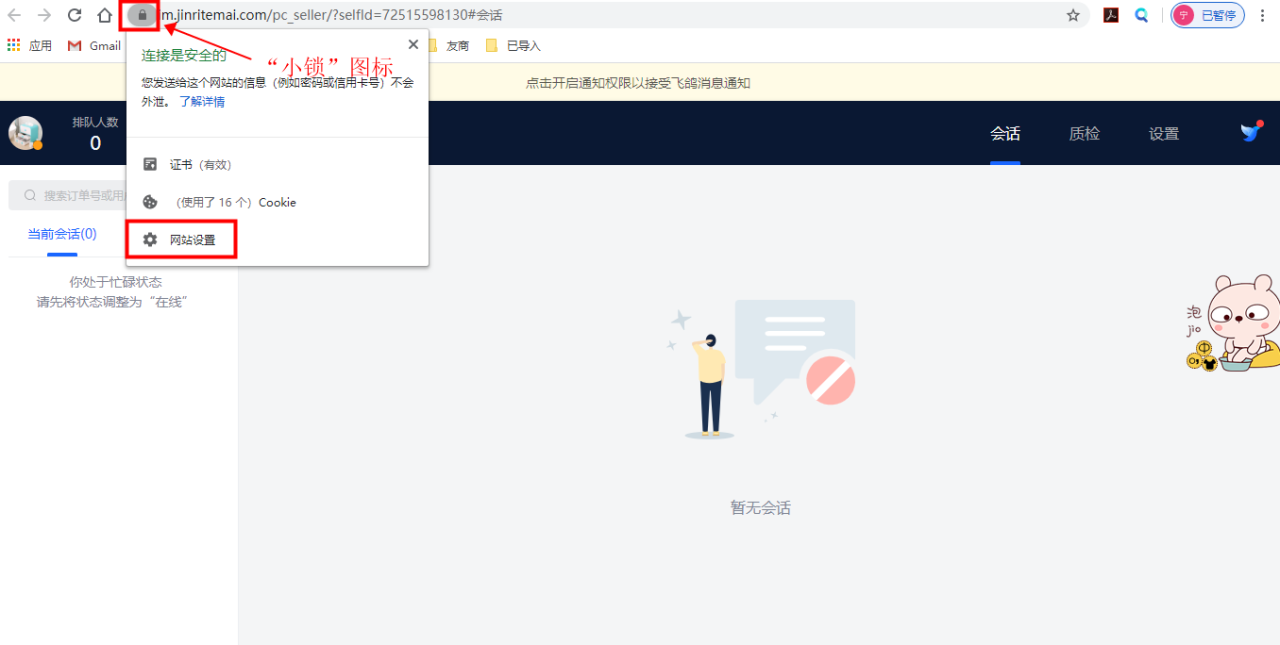This screenshot has width=1280, height=645.
Task: Click the blue search extension icon
Action: coord(1141,15)
